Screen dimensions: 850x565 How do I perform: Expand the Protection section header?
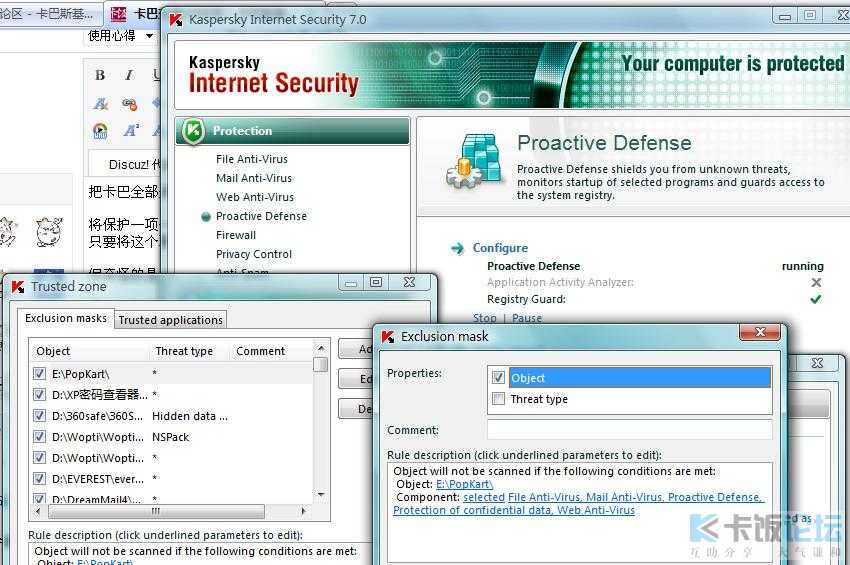[x=293, y=131]
